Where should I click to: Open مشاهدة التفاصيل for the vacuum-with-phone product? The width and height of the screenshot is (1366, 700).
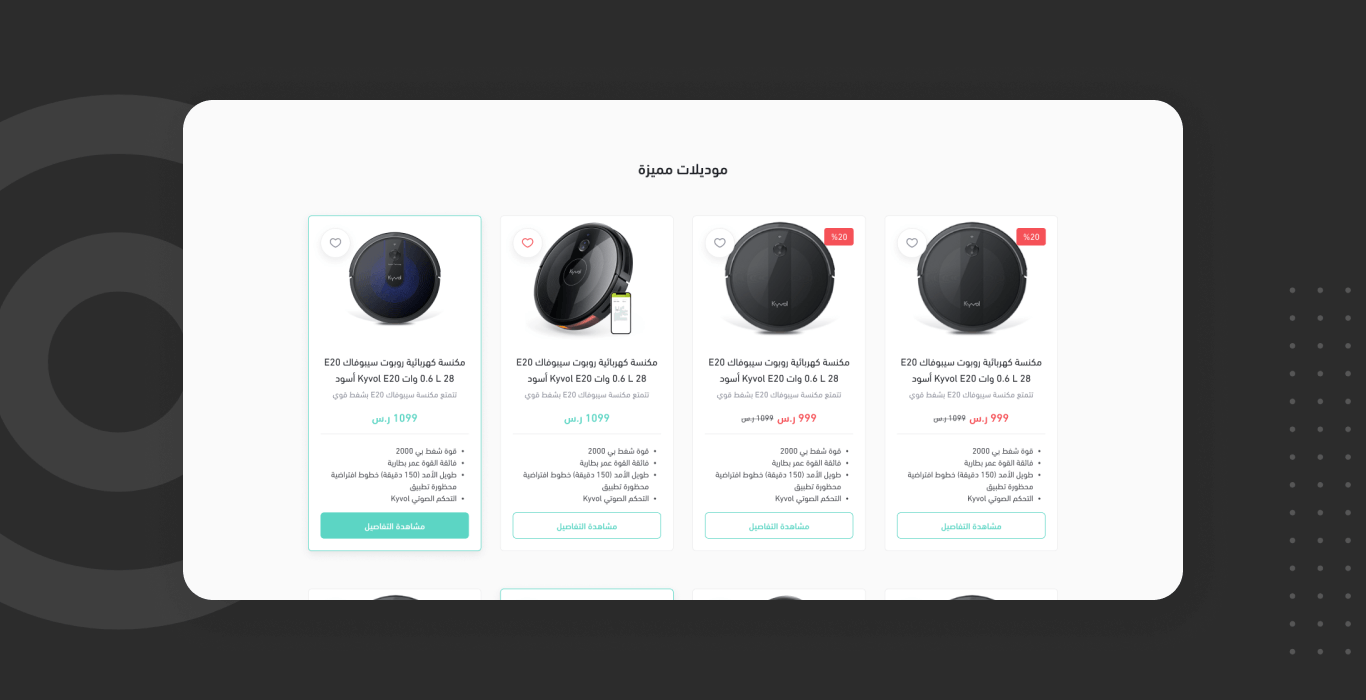click(587, 526)
